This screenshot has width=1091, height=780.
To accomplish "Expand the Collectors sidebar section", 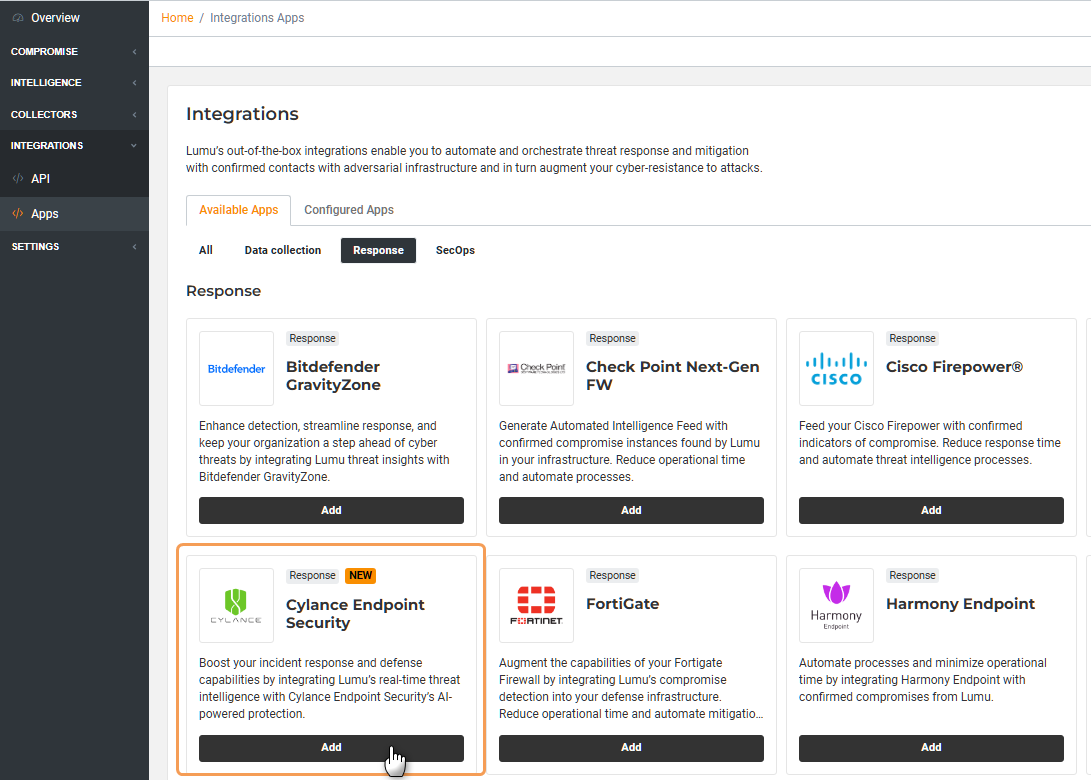I will [x=74, y=115].
